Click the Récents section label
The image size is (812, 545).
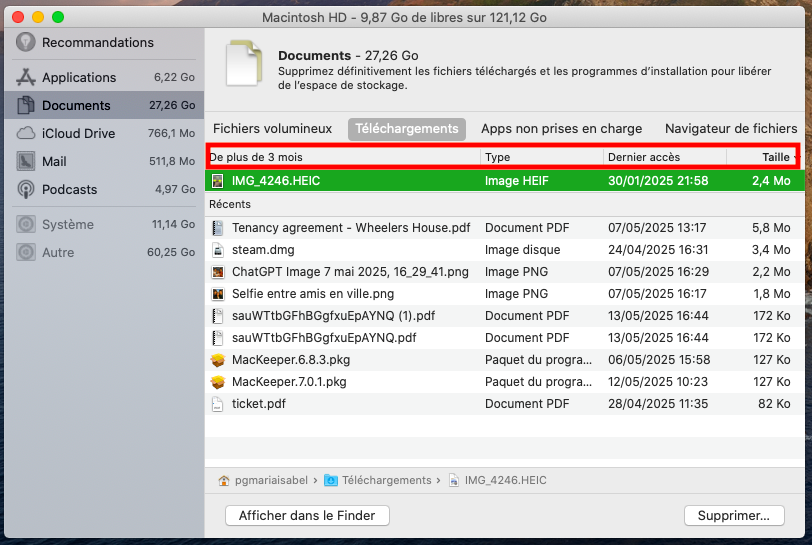(x=230, y=204)
